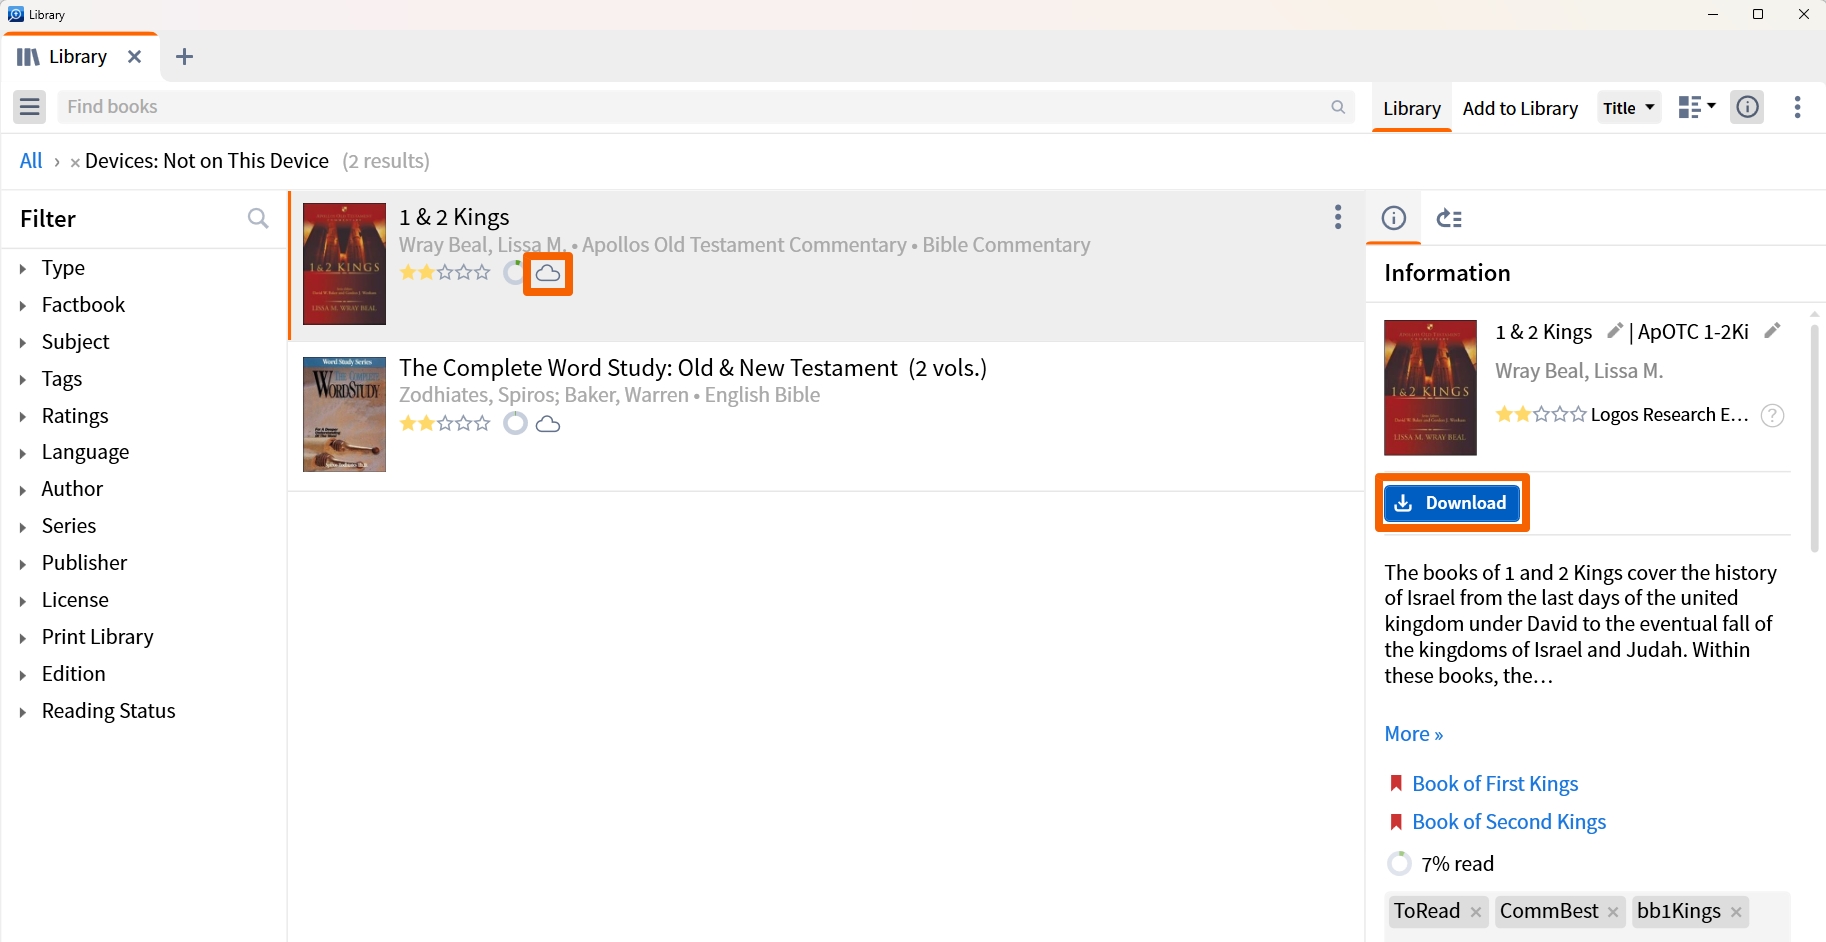This screenshot has height=942, width=1826.
Task: Click the Information panel 1 & 2 Kings cover
Action: 1430,388
